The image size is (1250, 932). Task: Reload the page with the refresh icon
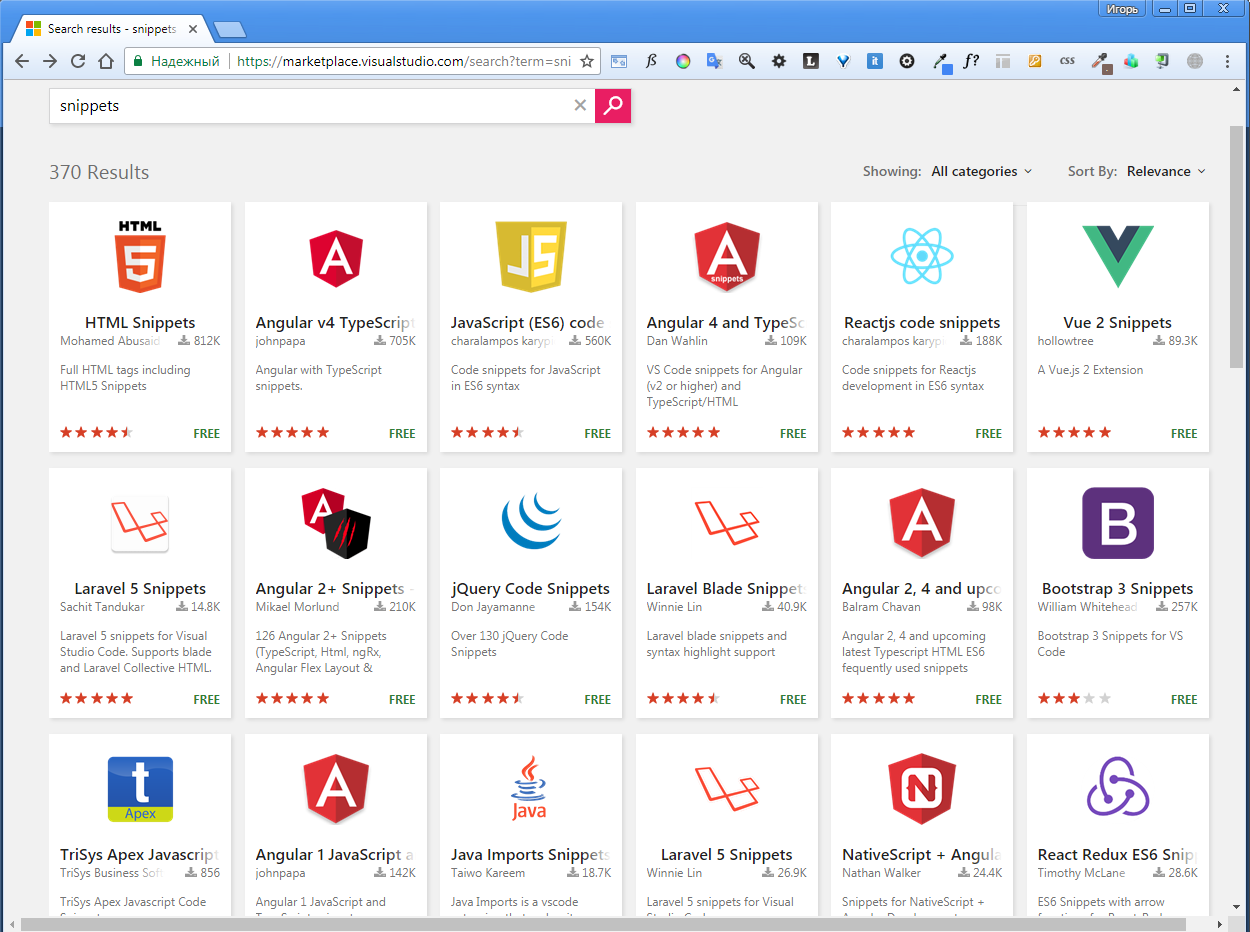pyautogui.click(x=78, y=61)
